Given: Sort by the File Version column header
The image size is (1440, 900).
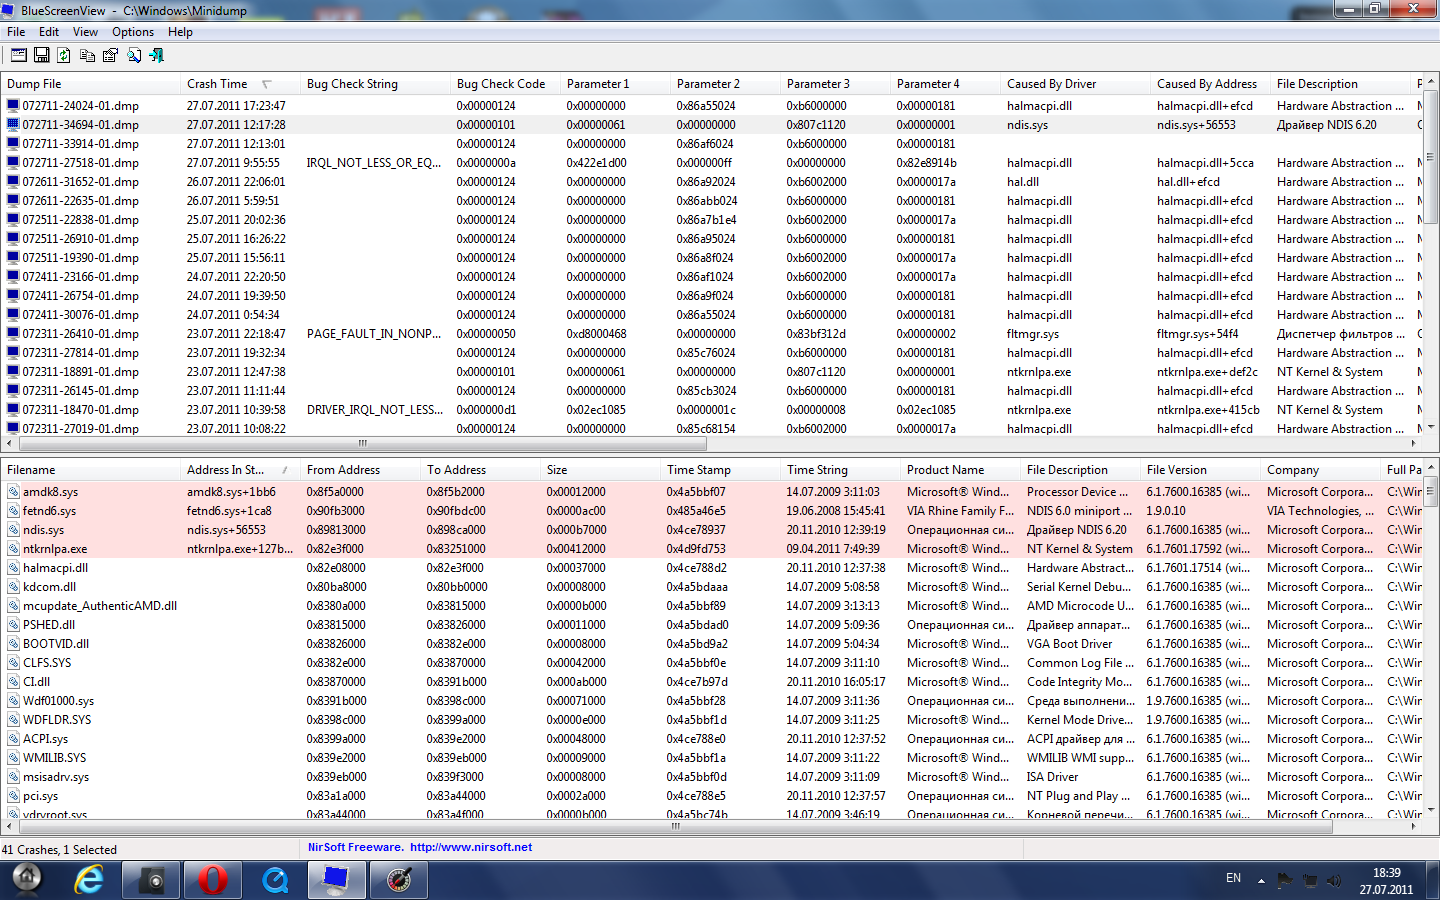Looking at the screenshot, I should (1201, 470).
